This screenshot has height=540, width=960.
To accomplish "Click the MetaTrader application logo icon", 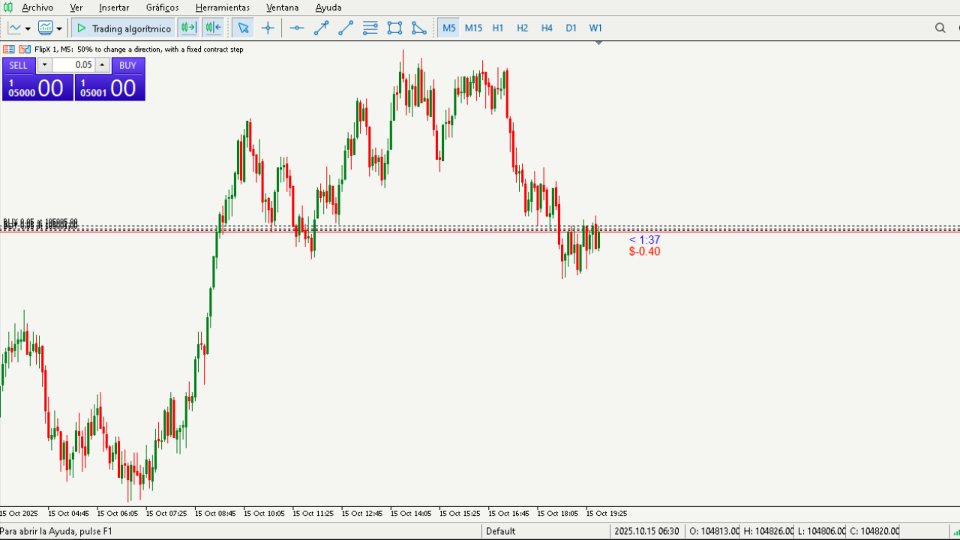I will [x=8, y=7].
